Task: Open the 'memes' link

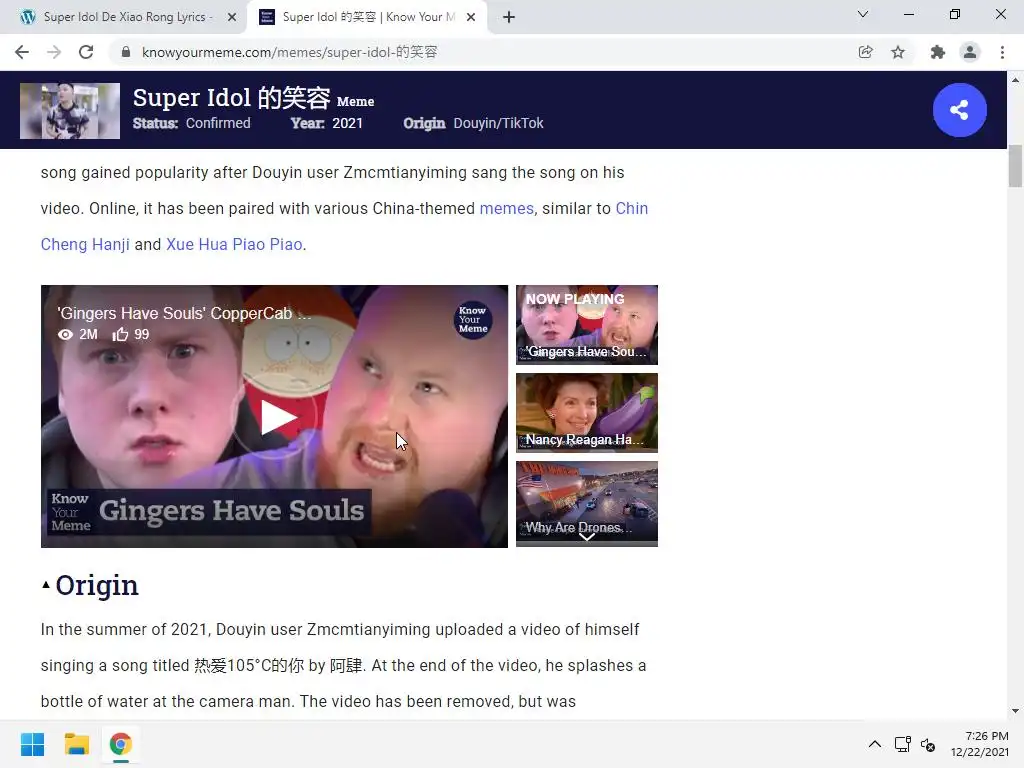Action: coord(507,208)
